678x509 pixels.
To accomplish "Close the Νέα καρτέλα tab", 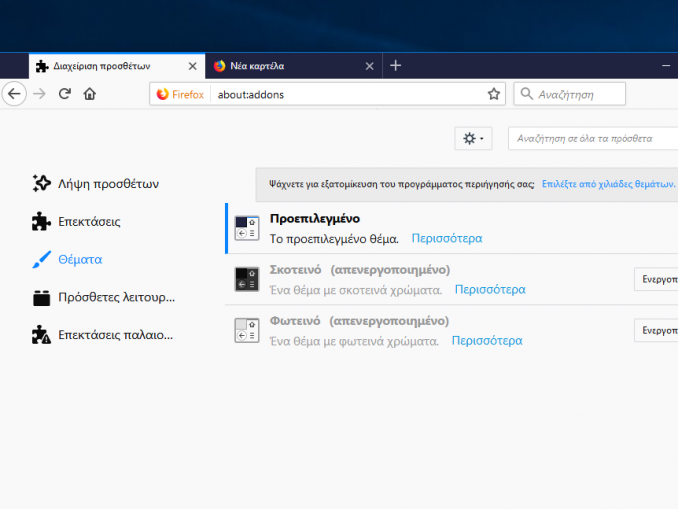I will point(369,66).
